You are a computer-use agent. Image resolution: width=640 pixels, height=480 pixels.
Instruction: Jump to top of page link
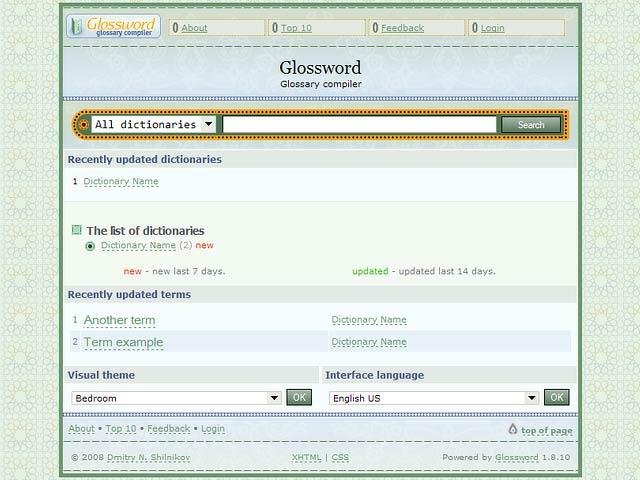(x=547, y=430)
